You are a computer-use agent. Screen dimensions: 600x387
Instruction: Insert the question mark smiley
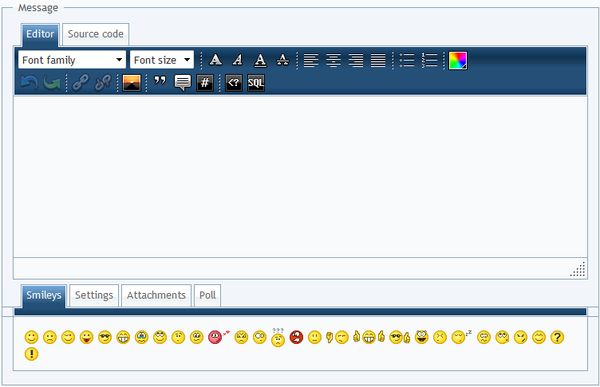557,337
